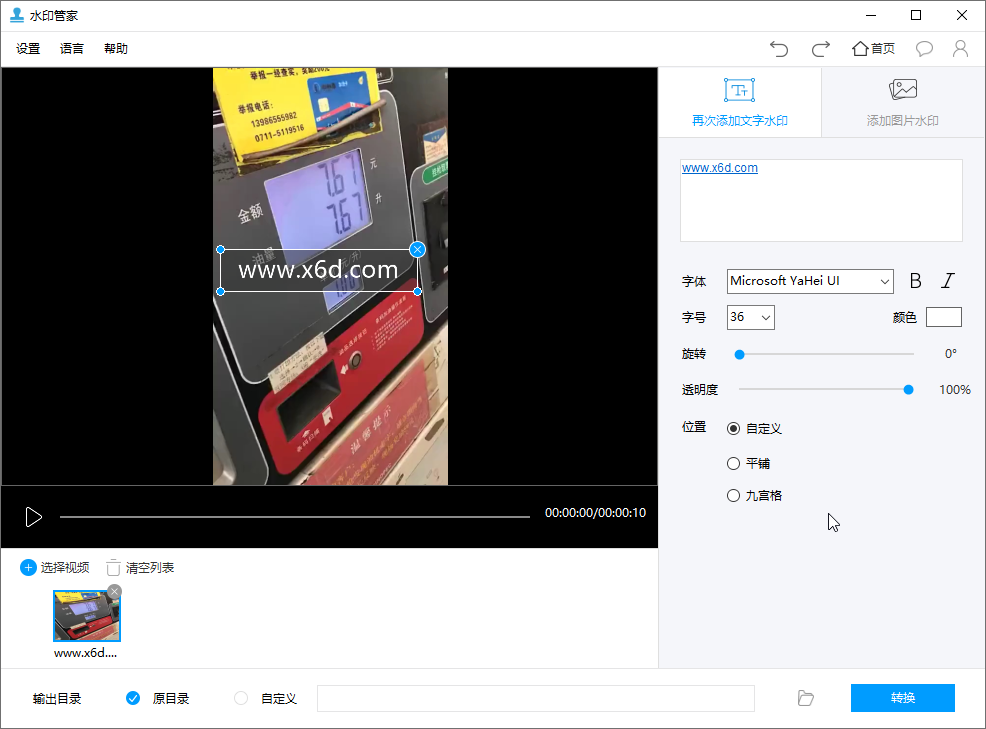Open the feedback chat bubble icon

[924, 48]
